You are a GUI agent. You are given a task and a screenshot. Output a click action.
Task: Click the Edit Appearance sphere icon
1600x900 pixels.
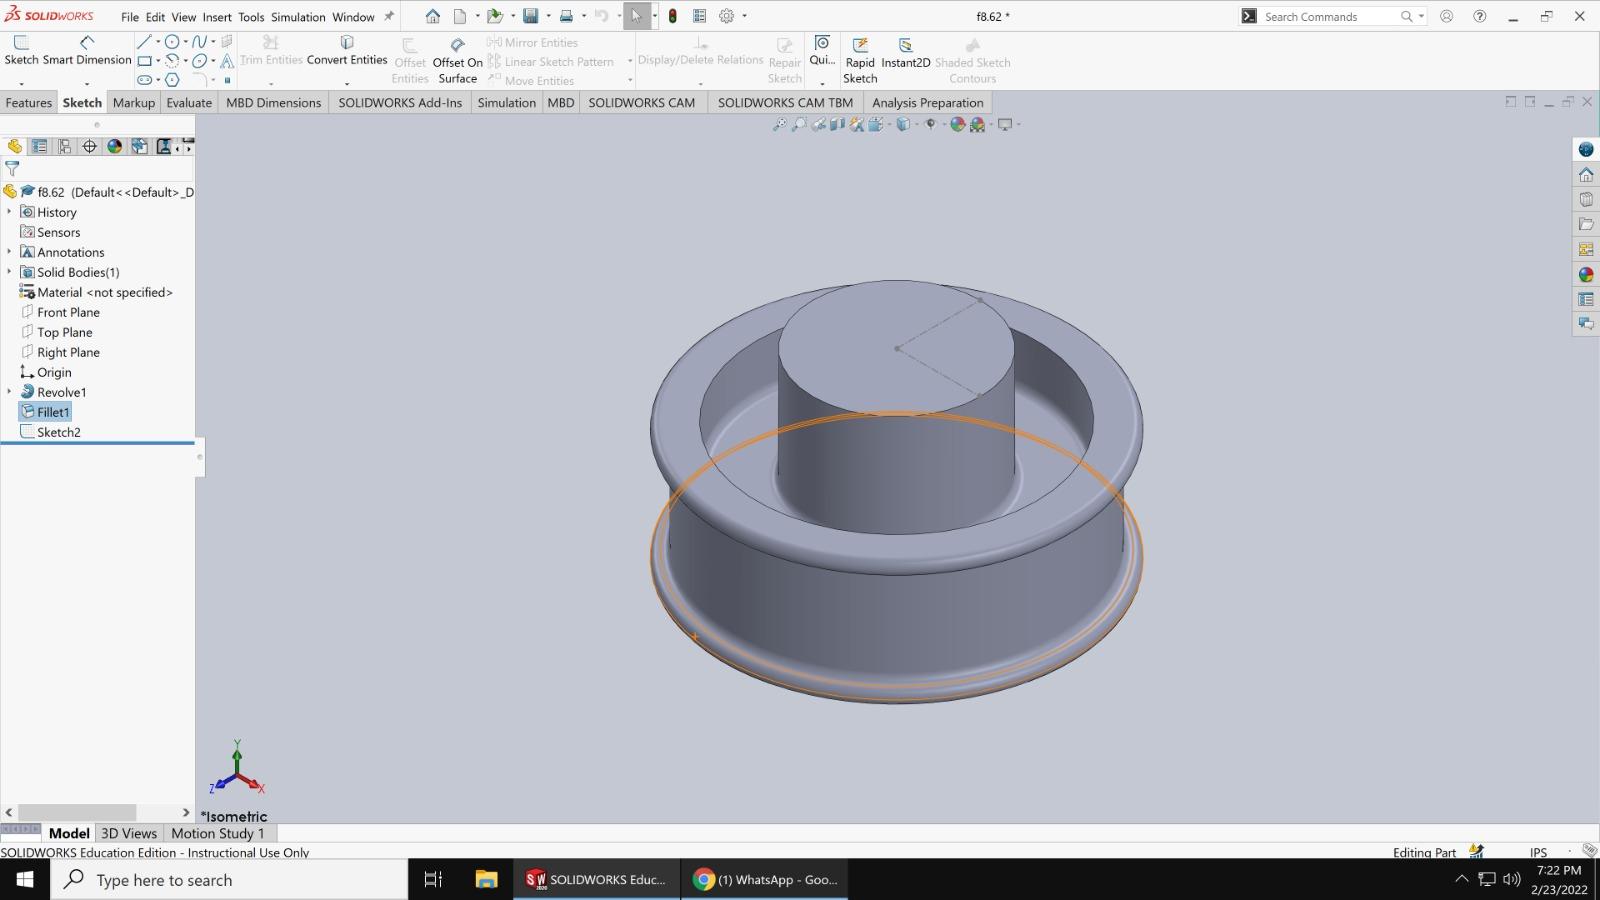(959, 123)
